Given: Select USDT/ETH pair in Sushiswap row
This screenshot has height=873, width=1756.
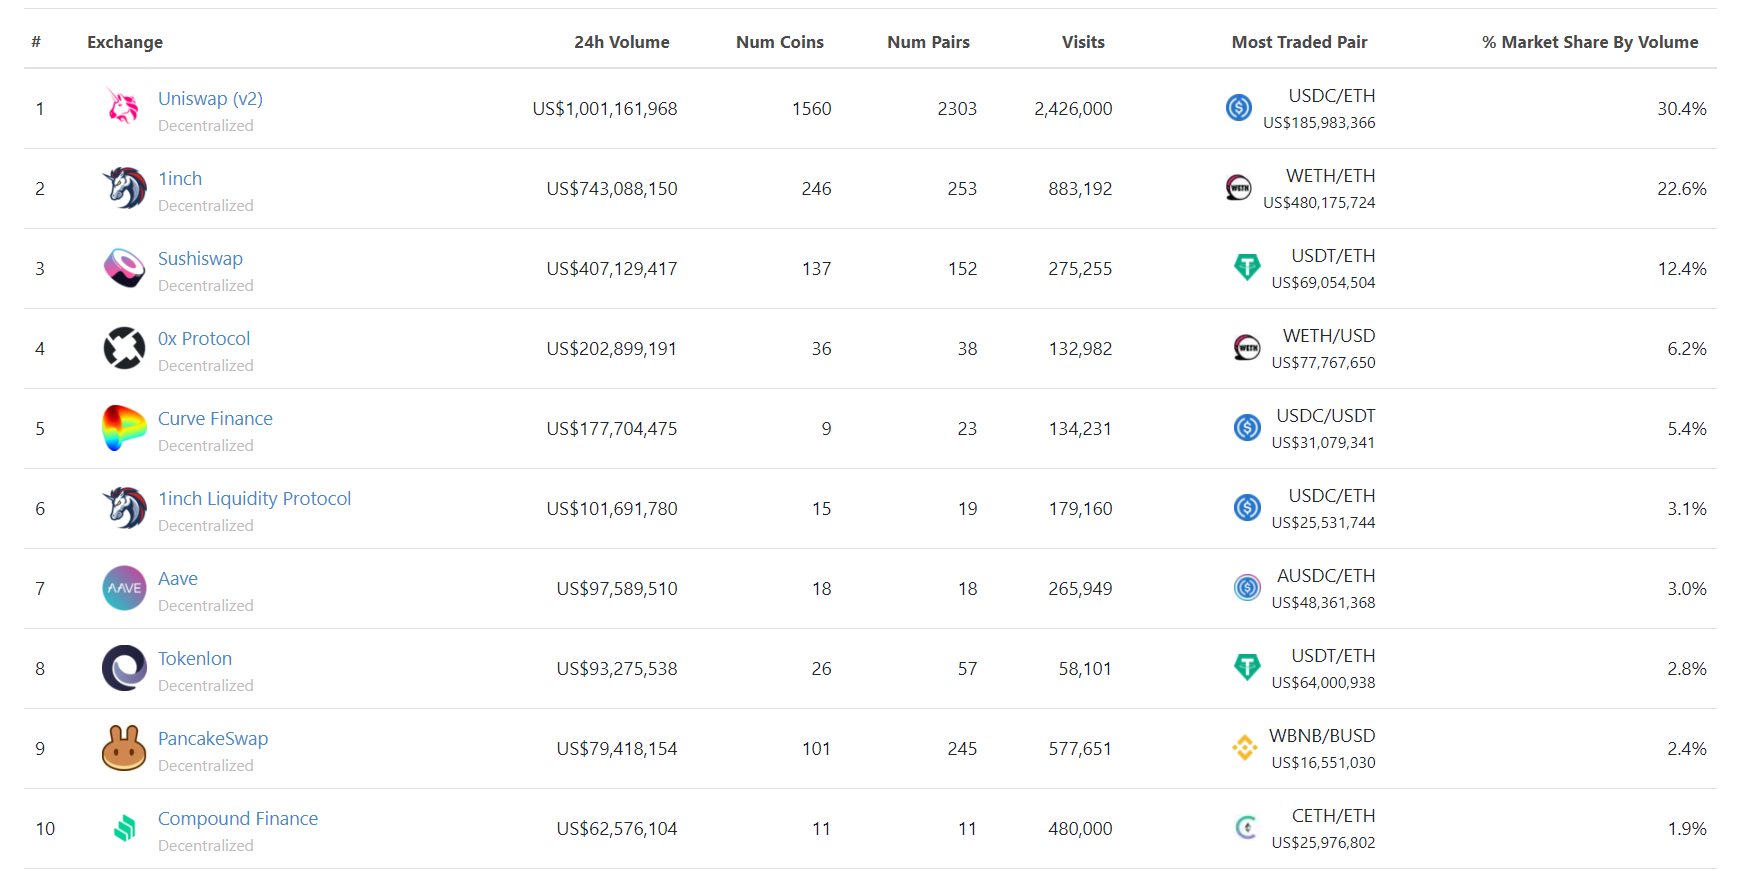Looking at the screenshot, I should click(1333, 256).
